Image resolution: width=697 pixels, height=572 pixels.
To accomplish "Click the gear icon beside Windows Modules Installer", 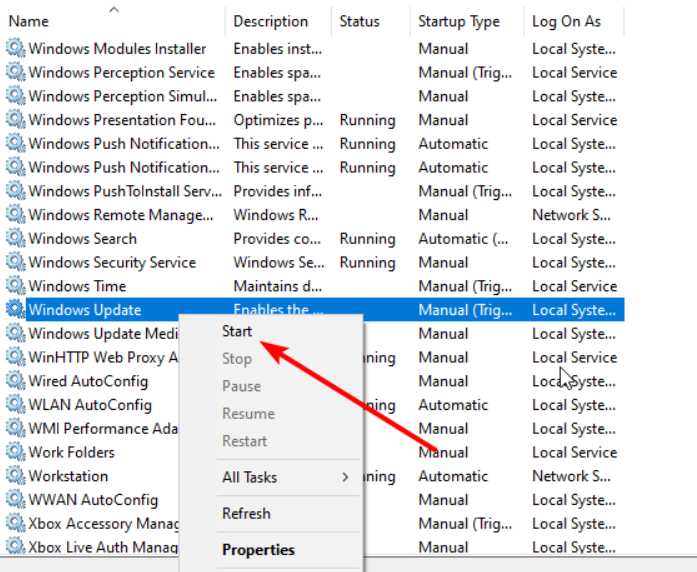I will 15,48.
